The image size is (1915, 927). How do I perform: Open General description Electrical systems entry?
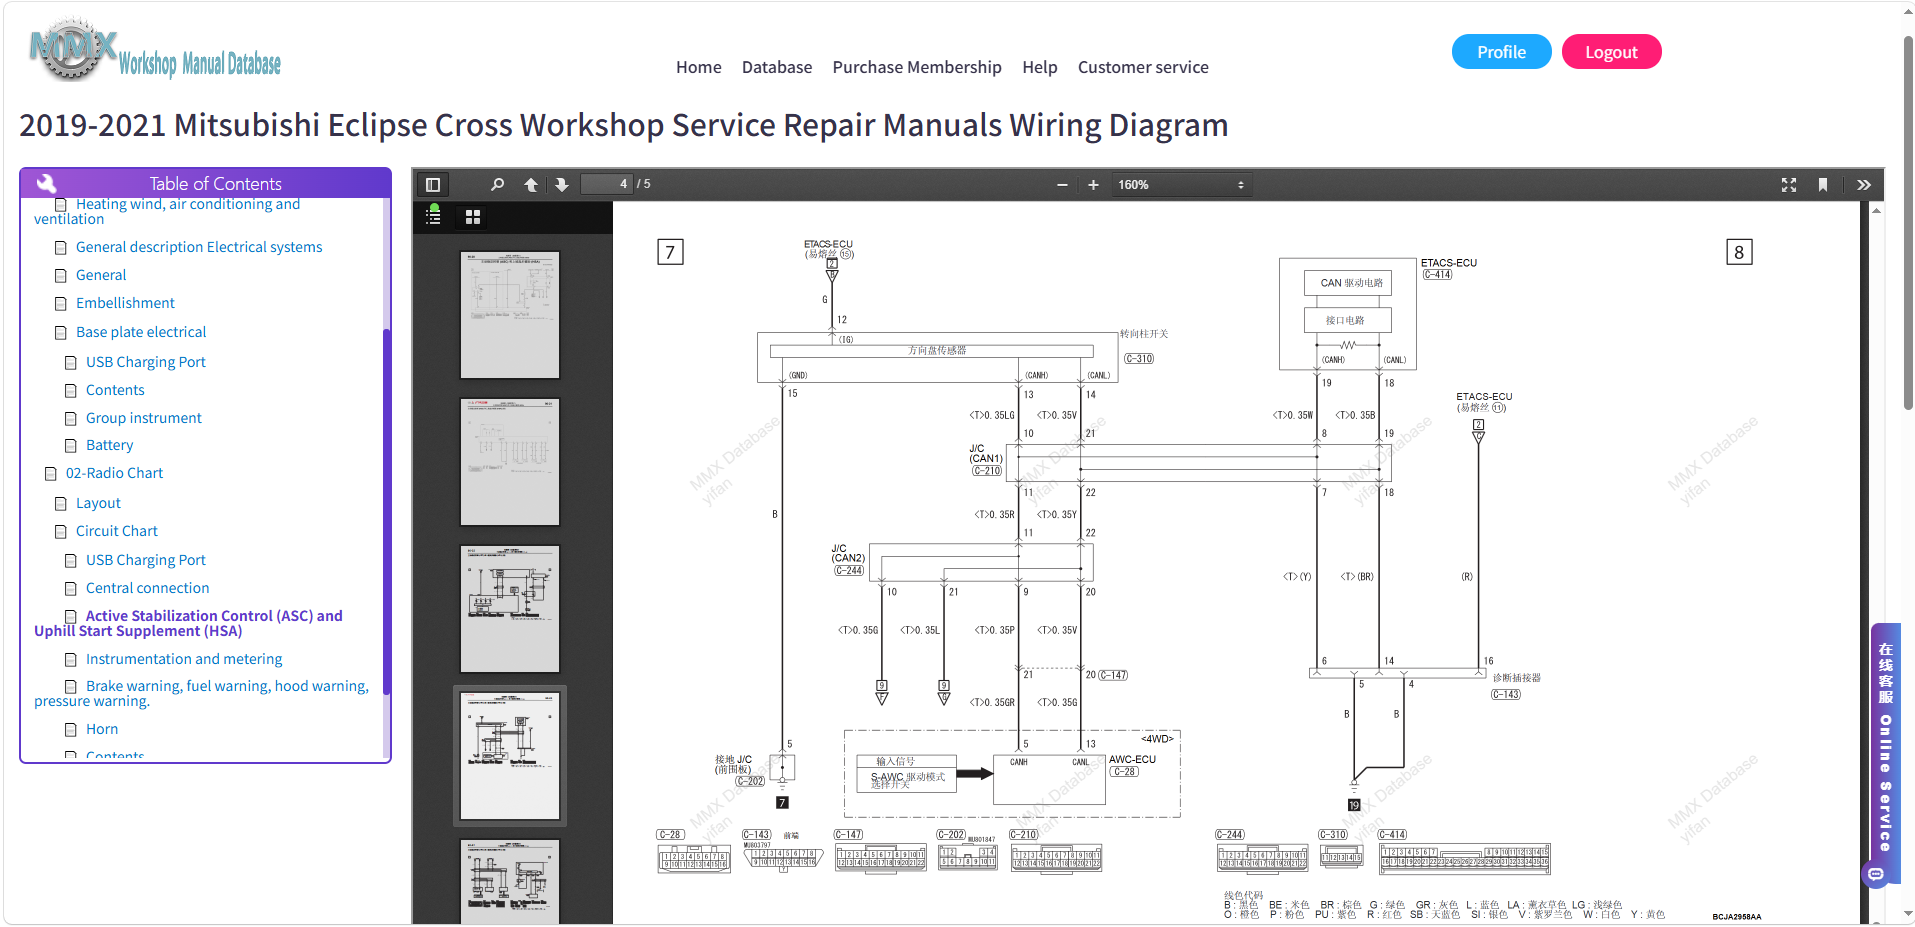coord(199,247)
